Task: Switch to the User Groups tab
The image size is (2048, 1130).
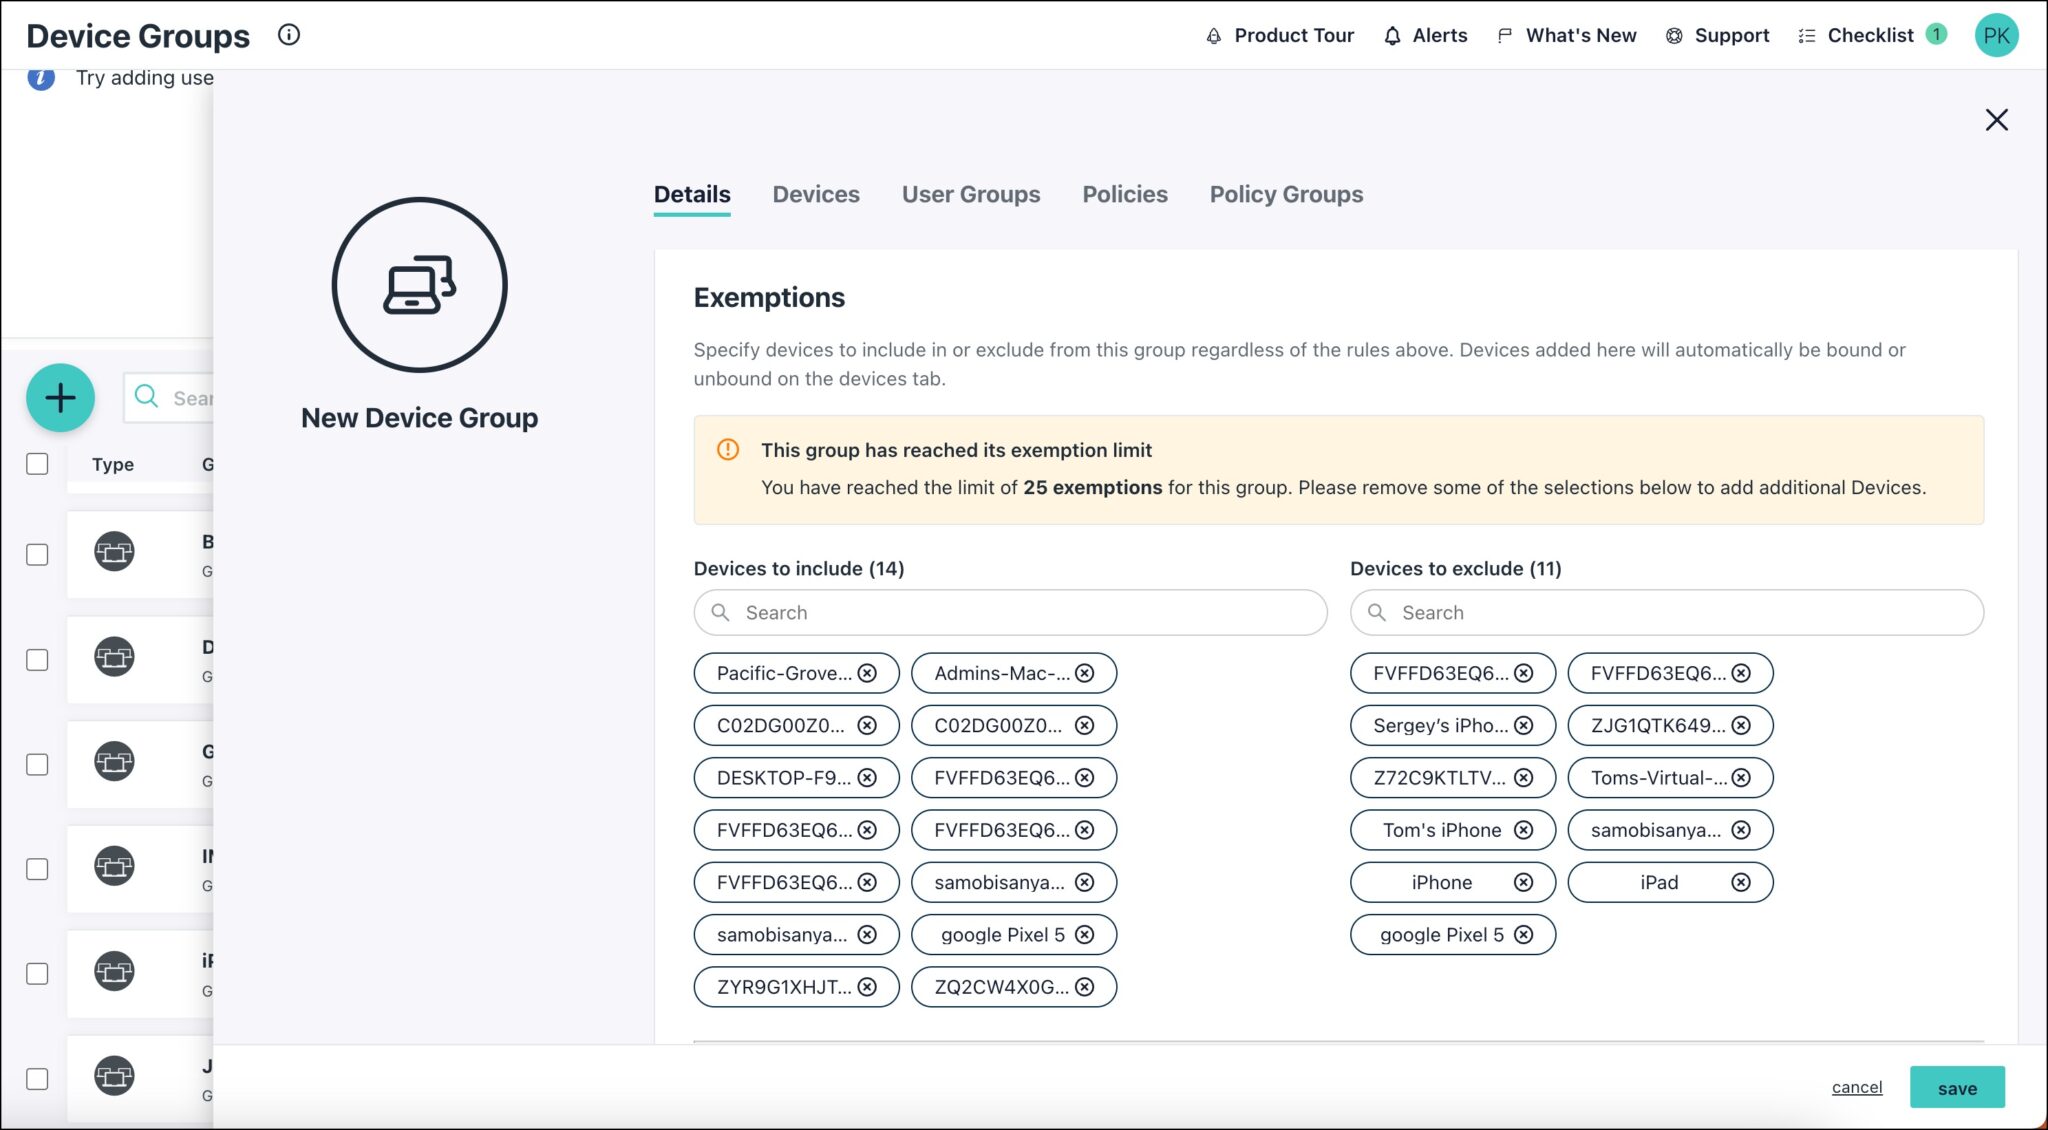Action: click(970, 194)
